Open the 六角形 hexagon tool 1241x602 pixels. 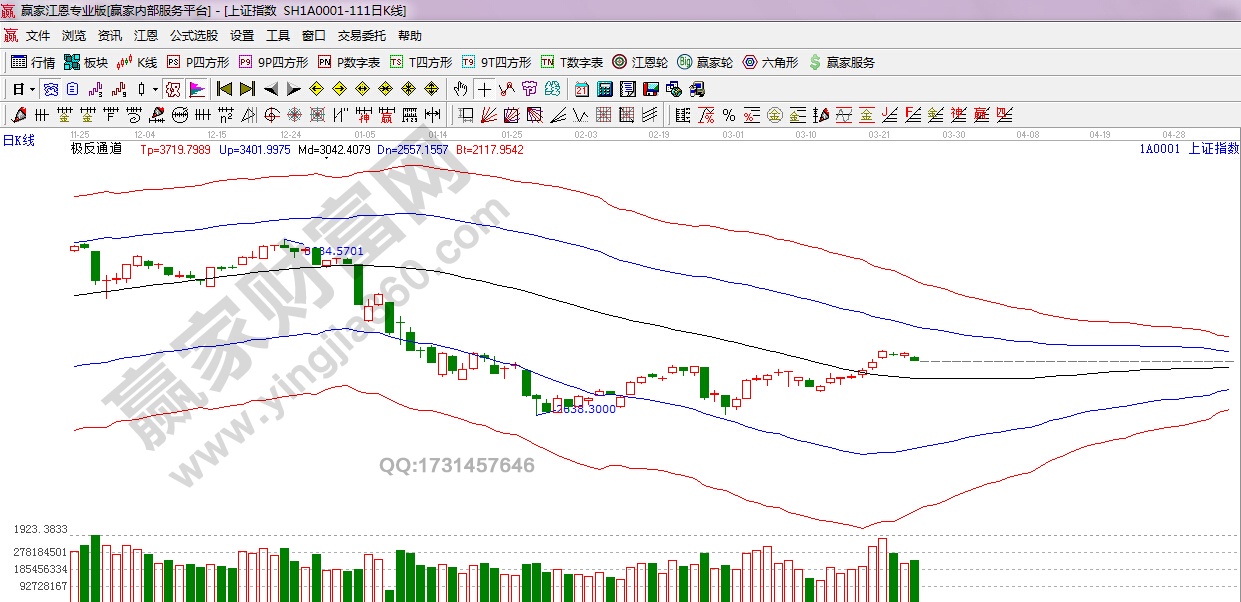click(771, 62)
